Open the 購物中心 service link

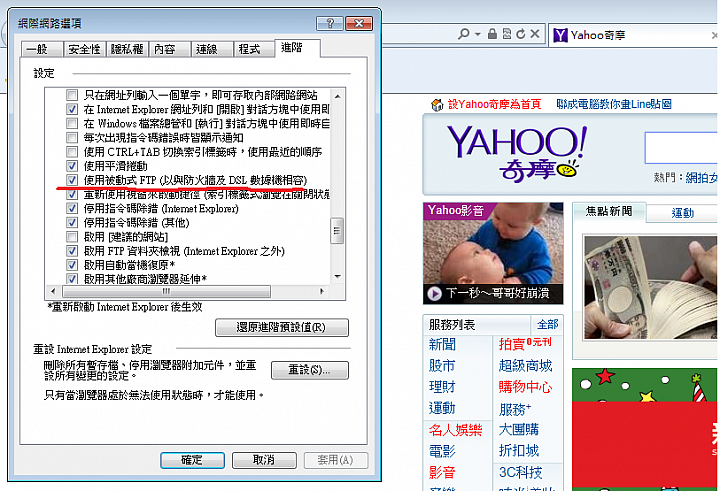pos(525,387)
